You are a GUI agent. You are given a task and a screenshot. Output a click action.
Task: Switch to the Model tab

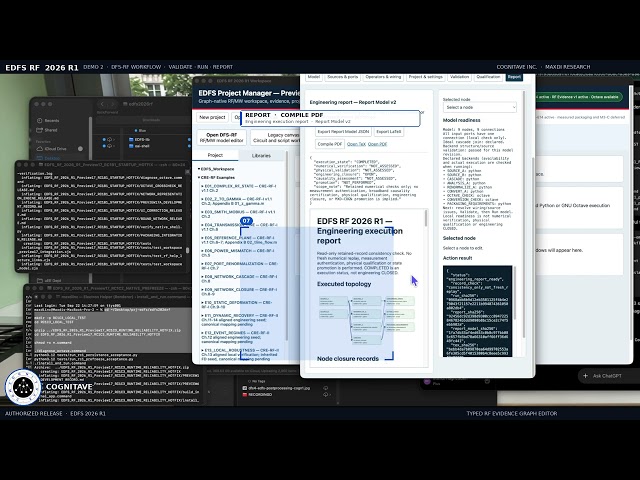tap(313, 77)
